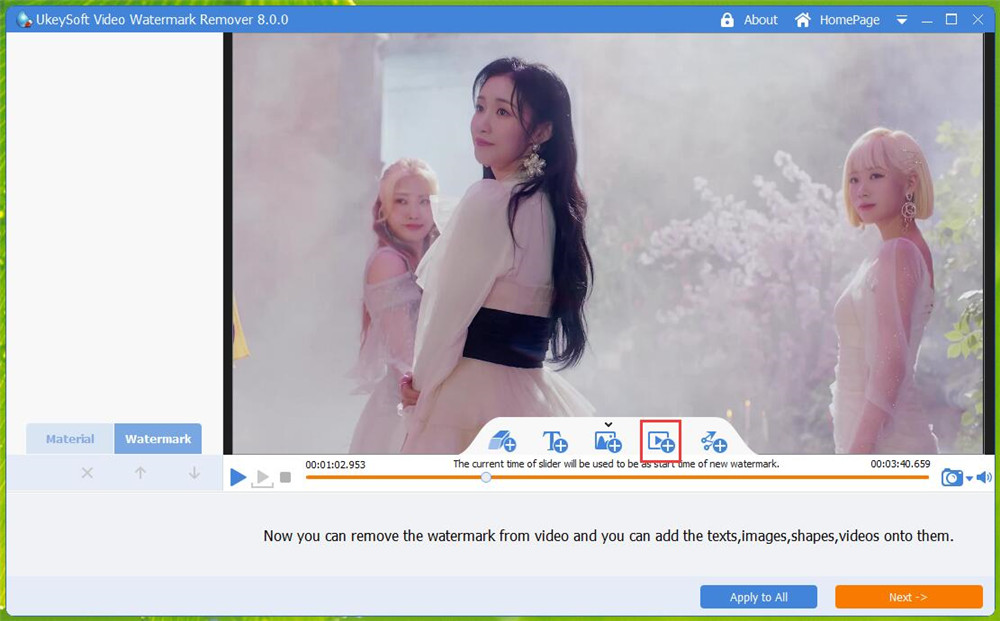
Task: Move watermark up with the arrow icon
Action: coord(140,473)
